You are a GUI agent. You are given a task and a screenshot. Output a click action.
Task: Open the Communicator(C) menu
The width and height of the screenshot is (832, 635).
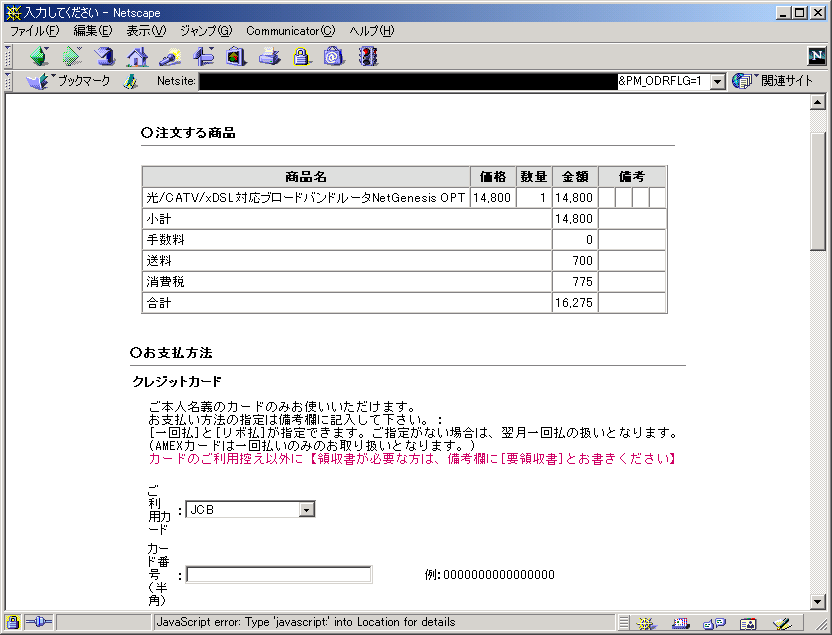coord(290,31)
